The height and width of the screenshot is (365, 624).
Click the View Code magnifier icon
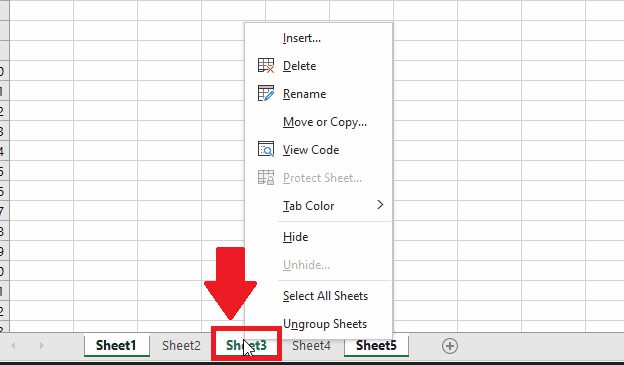266,149
